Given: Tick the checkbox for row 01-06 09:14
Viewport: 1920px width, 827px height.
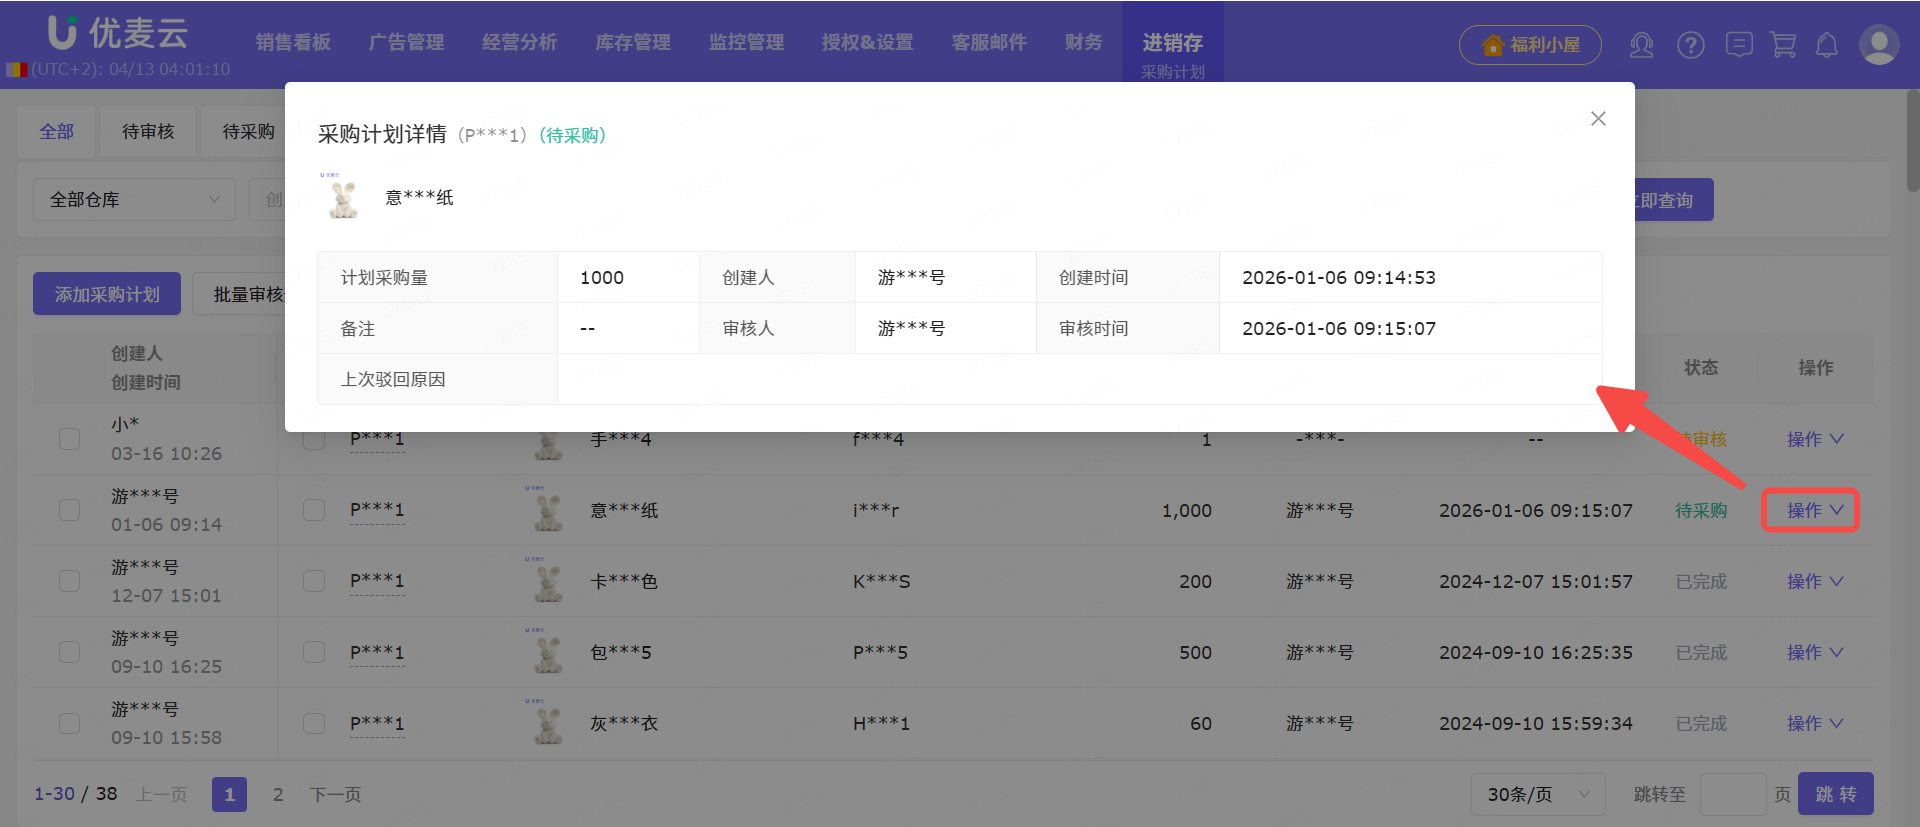Looking at the screenshot, I should pyautogui.click(x=69, y=510).
